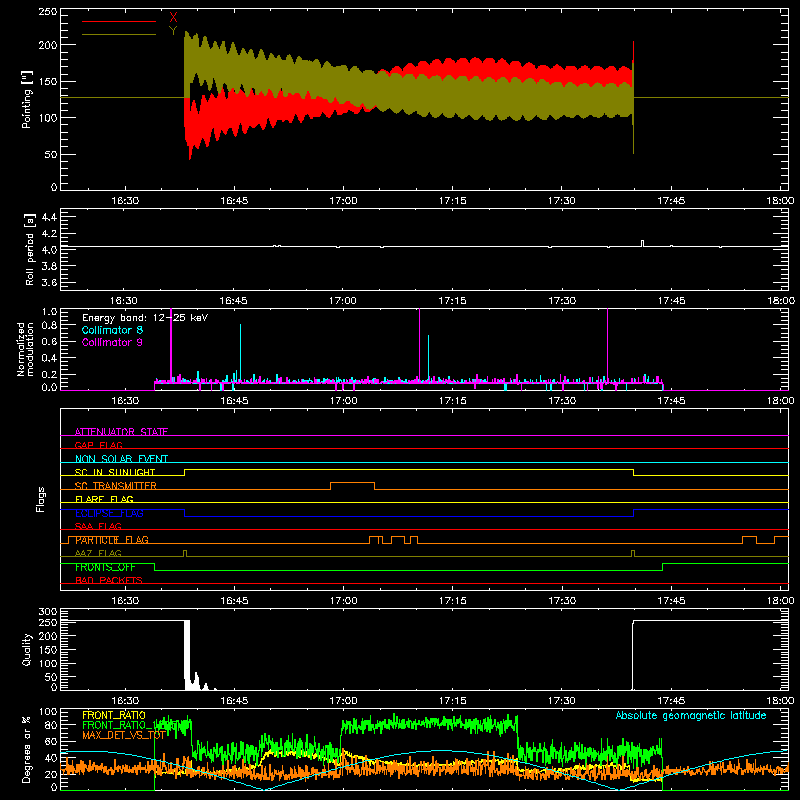800x800 pixels.
Task: Click the FRONTS_OFF flag label
Action: (x=105, y=567)
